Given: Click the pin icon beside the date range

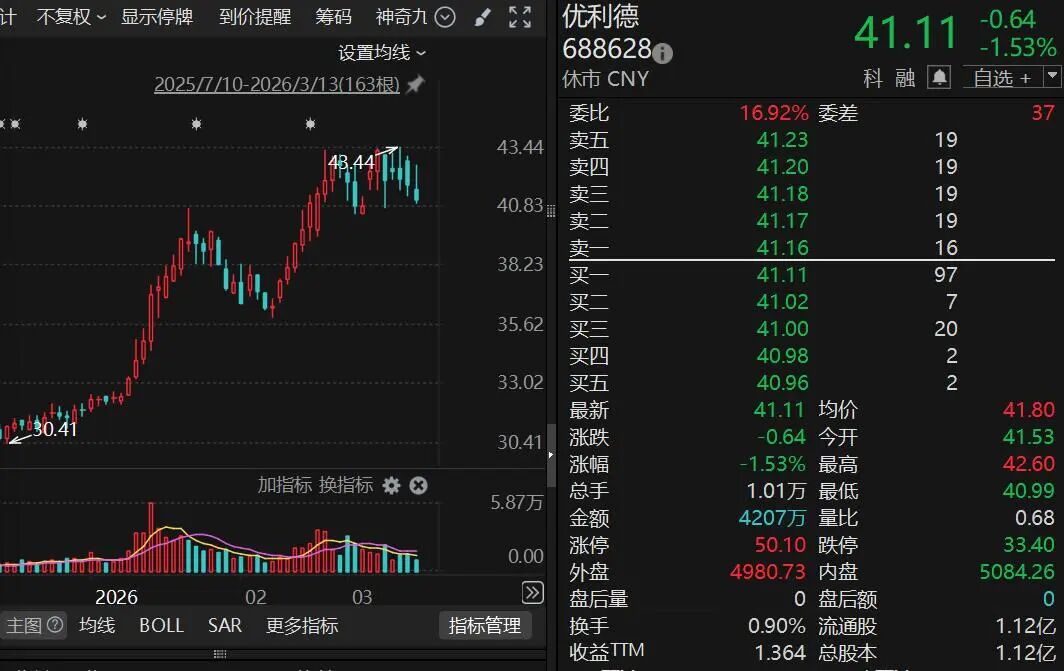Looking at the screenshot, I should point(415,85).
